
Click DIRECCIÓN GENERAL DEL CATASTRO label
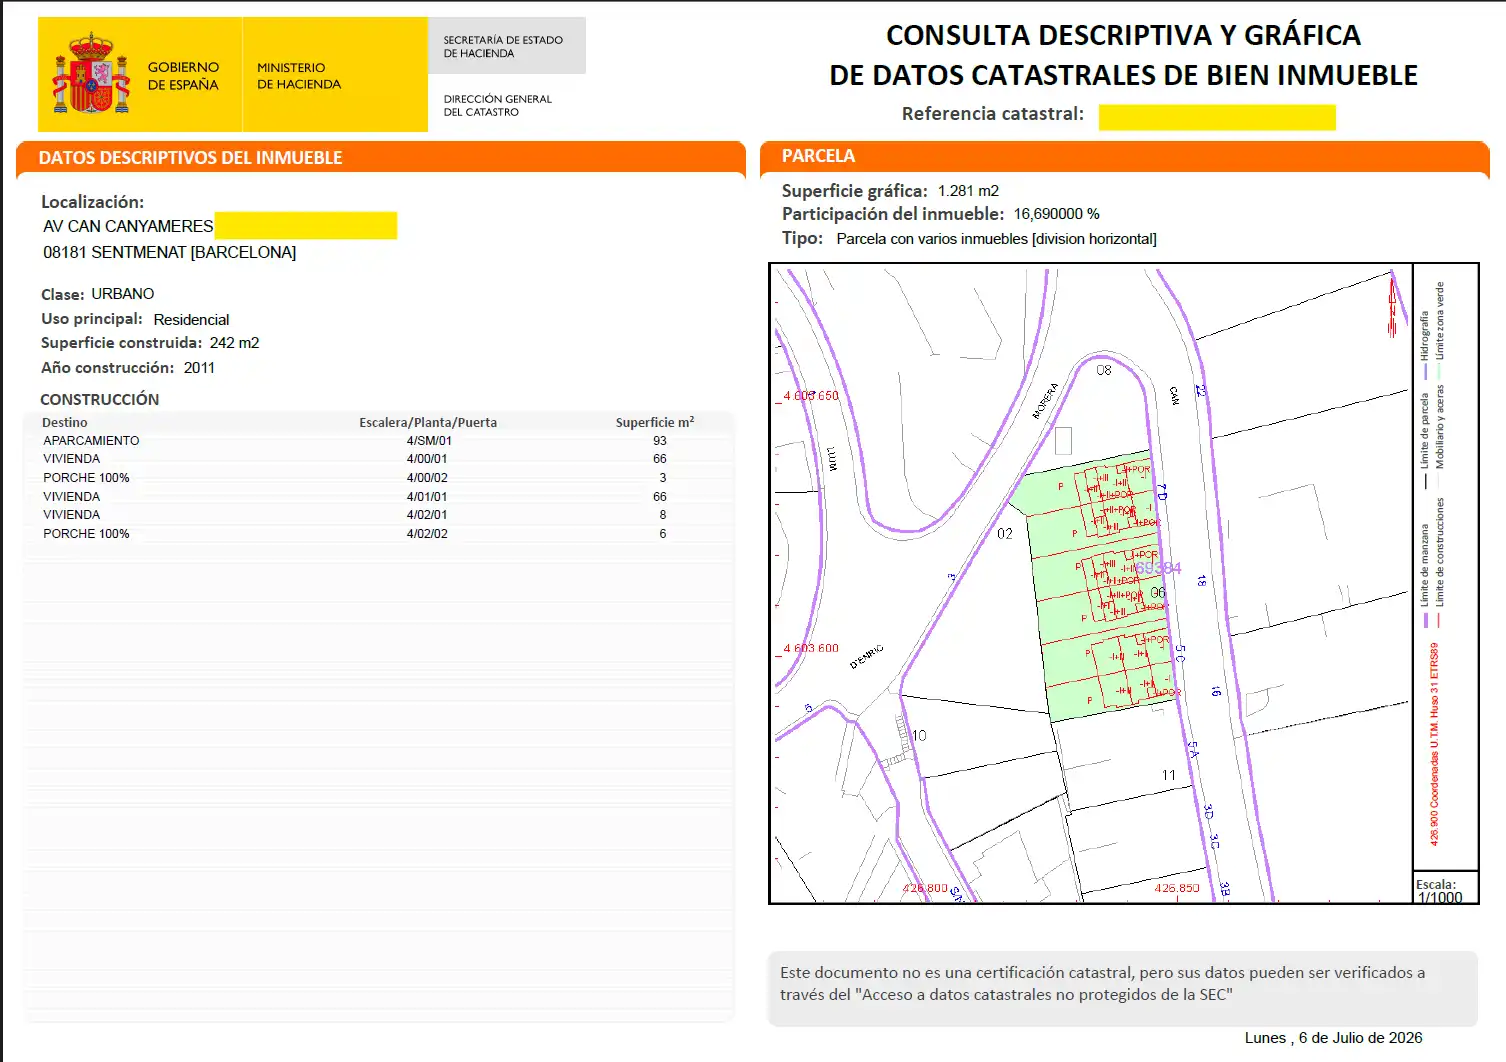click(x=497, y=105)
